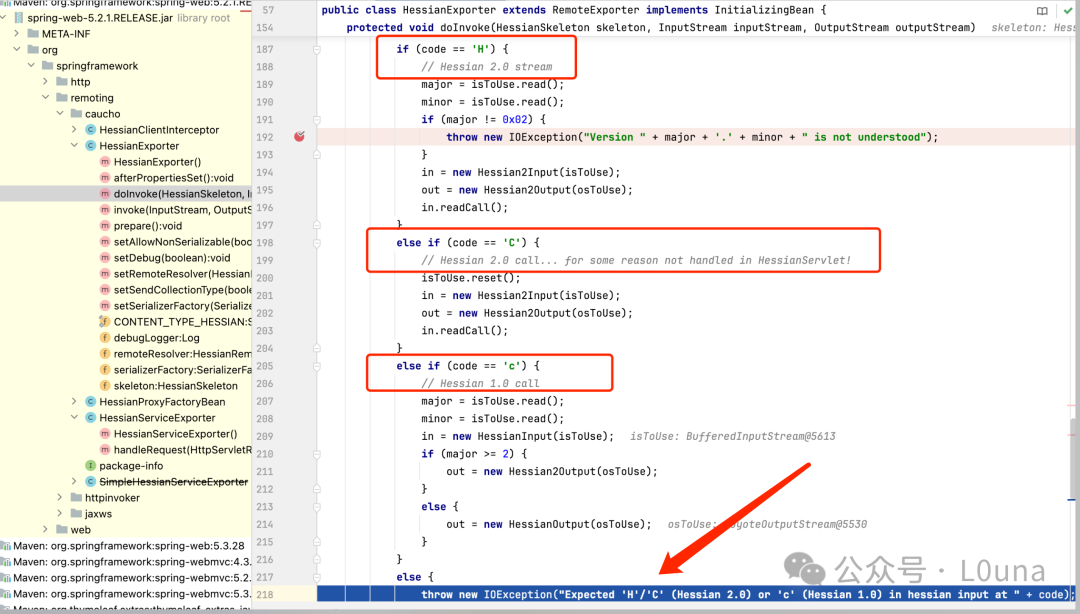The image size is (1080, 614).
Task: Collapse the caucho folder
Action: pyautogui.click(x=61, y=113)
